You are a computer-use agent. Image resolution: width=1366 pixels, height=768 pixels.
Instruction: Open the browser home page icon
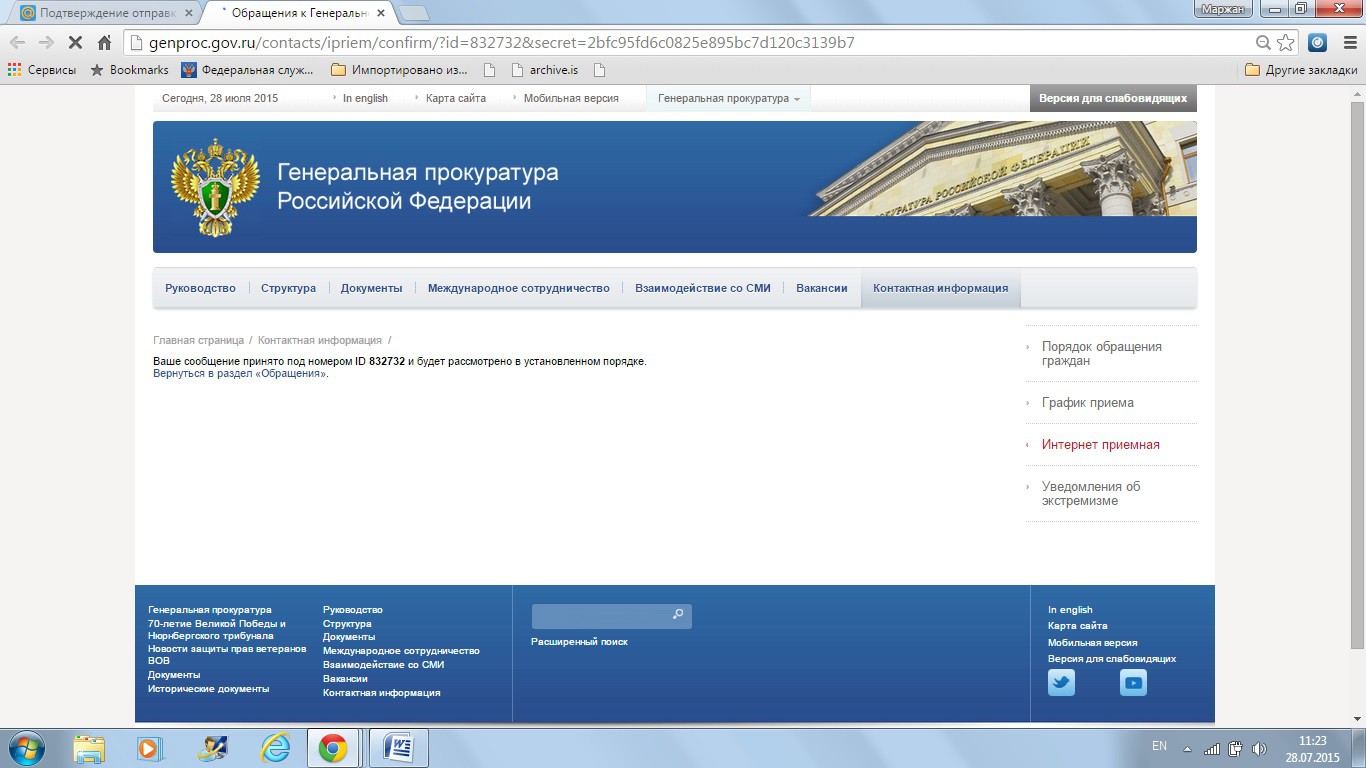tap(104, 43)
